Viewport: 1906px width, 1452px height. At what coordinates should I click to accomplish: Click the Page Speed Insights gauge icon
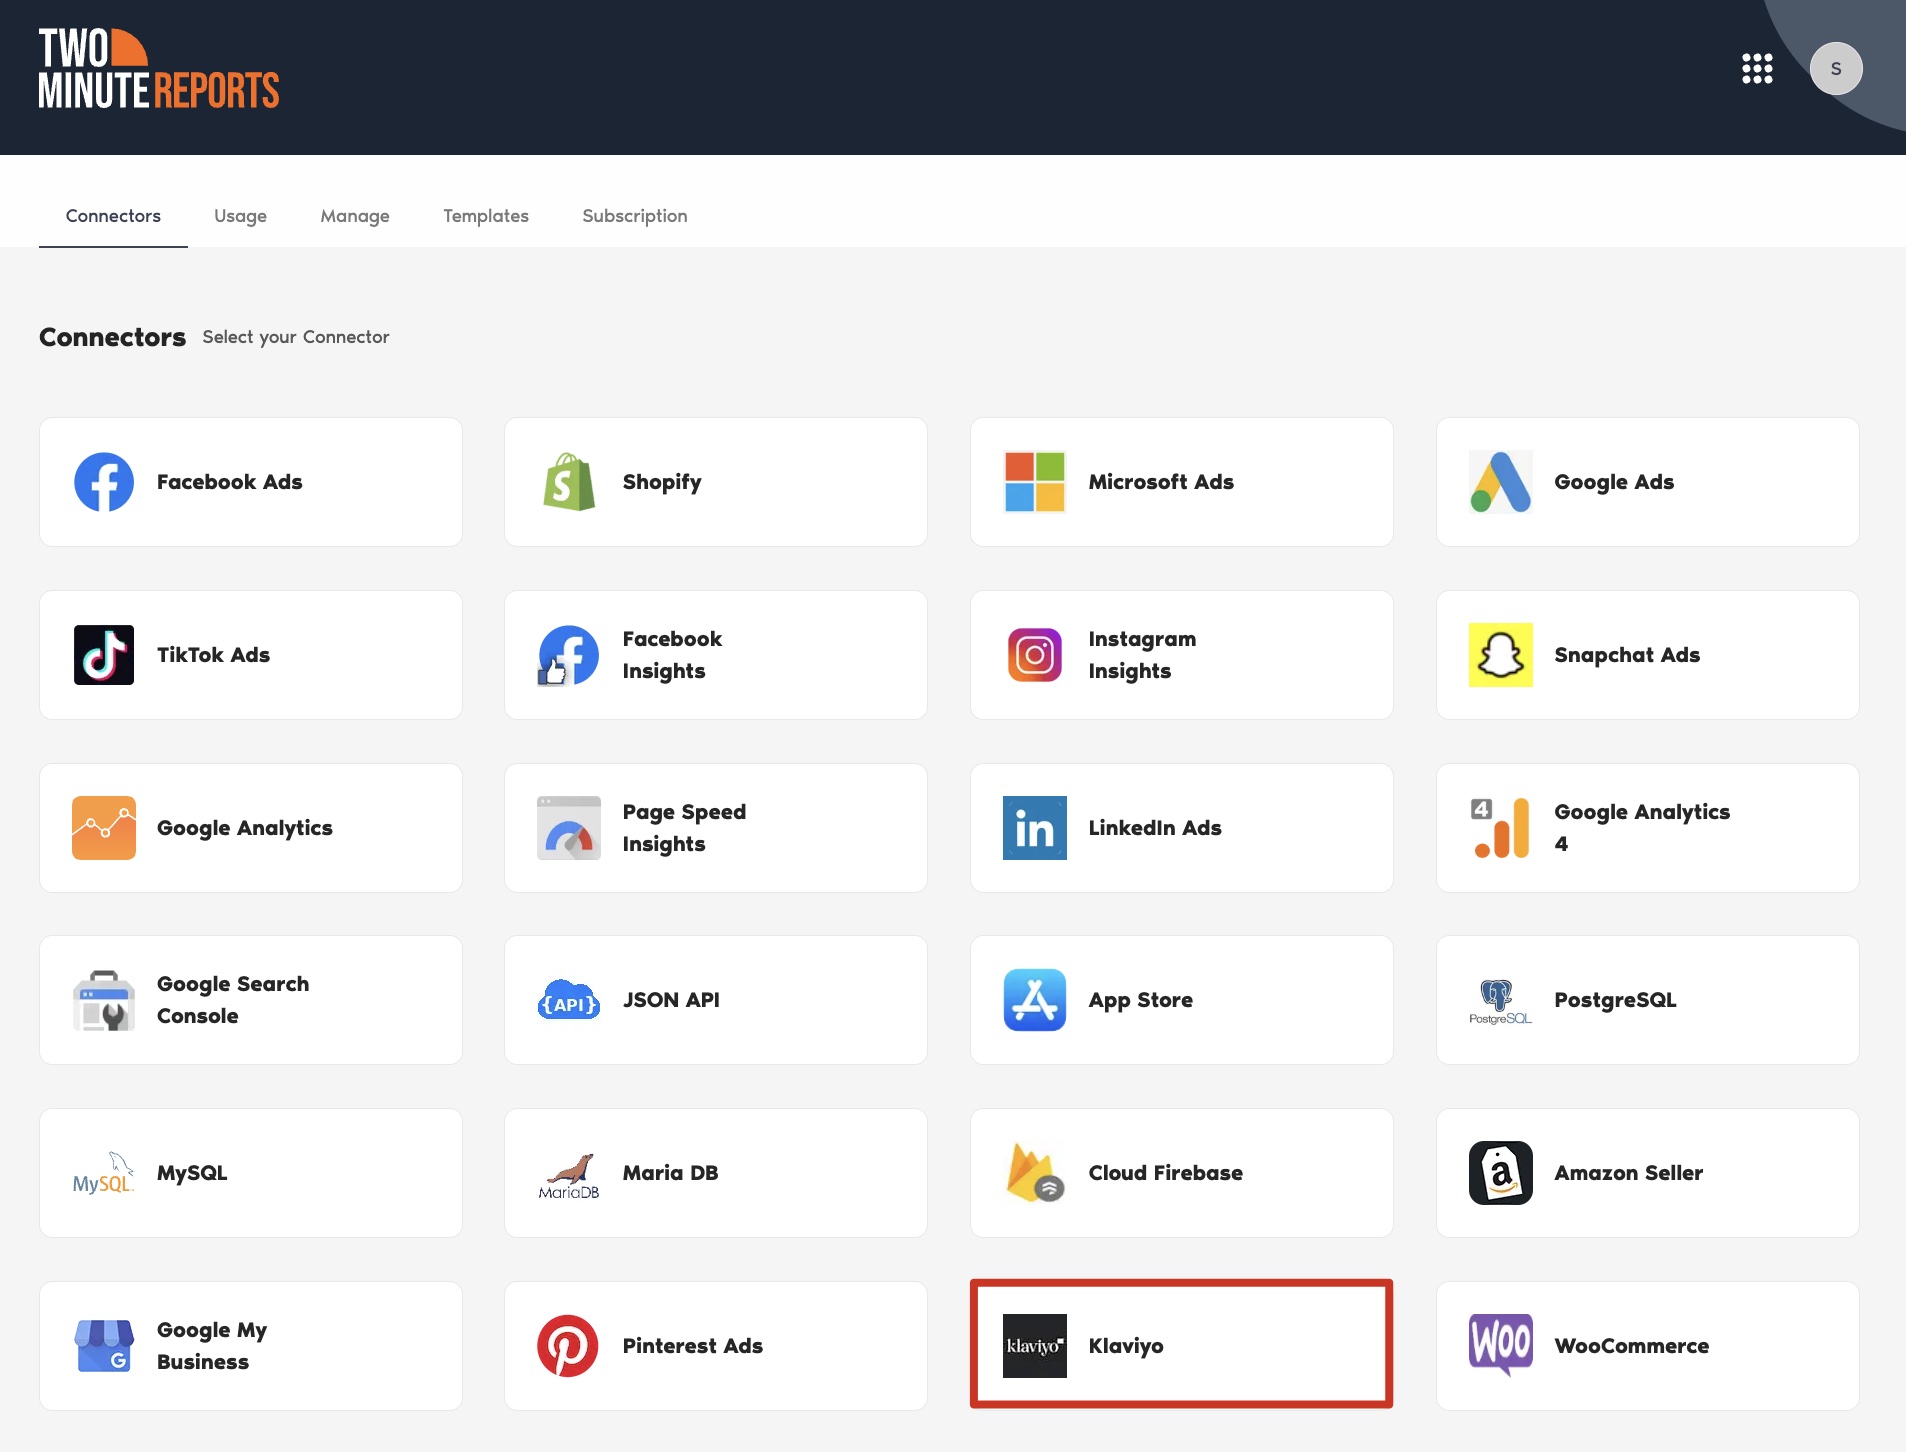(x=569, y=828)
